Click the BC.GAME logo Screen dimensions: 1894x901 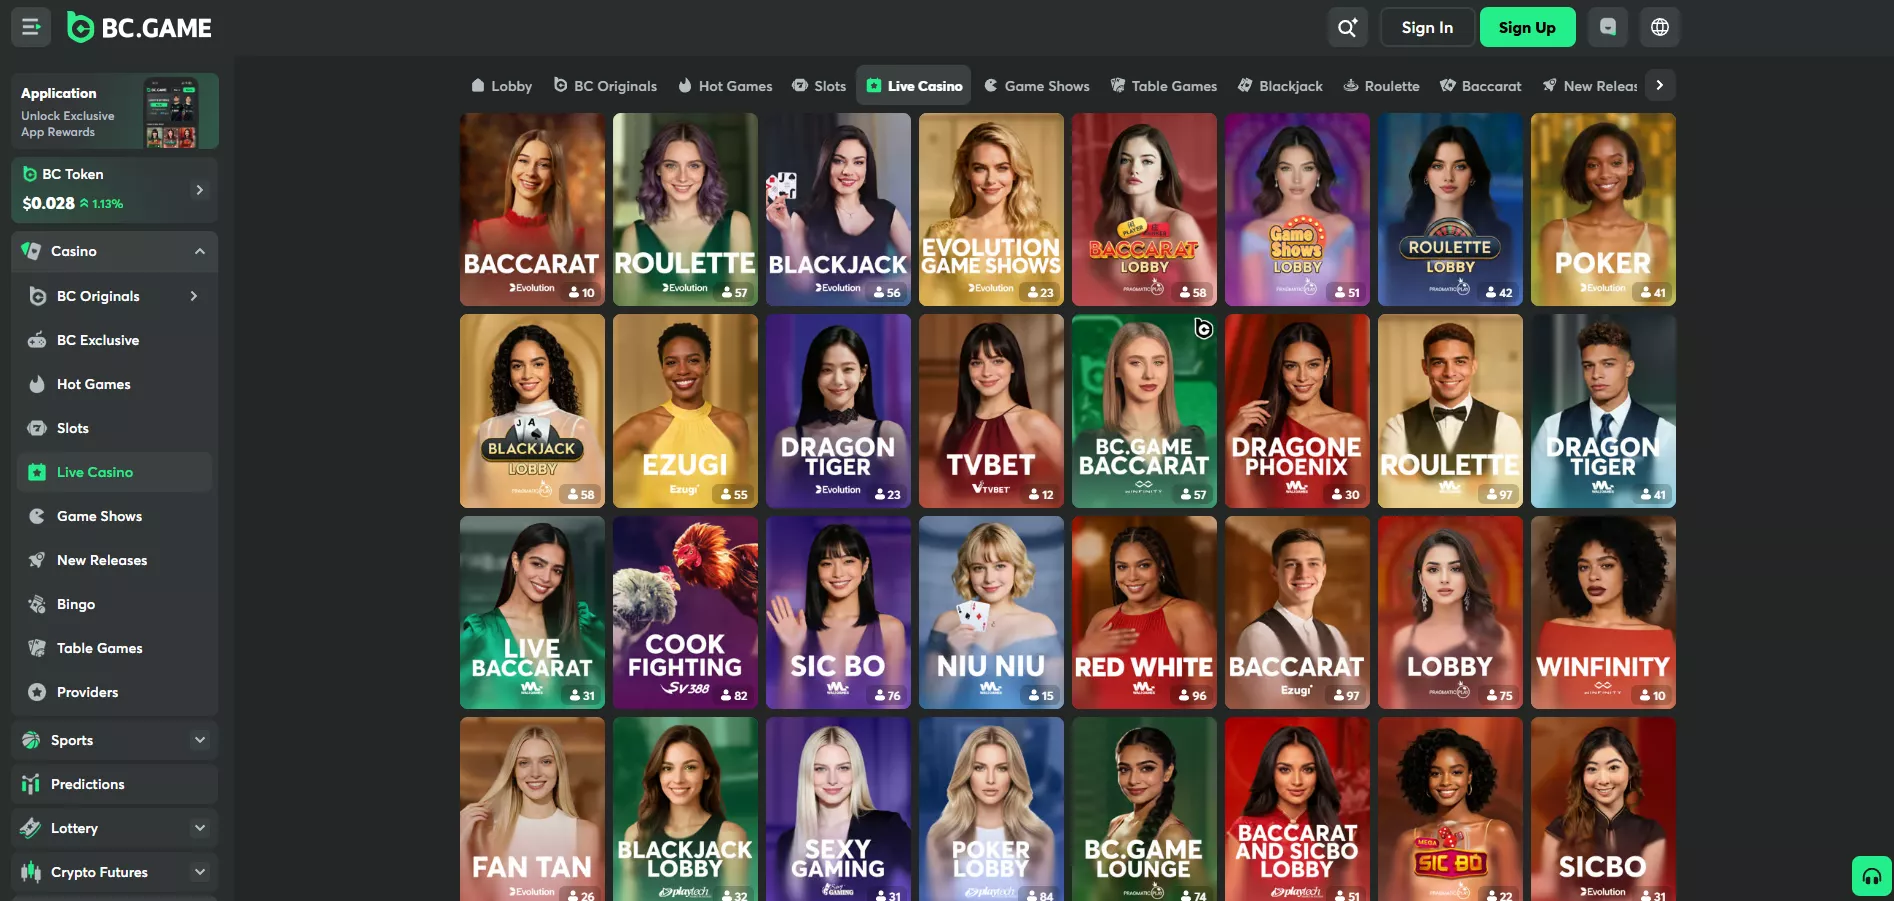point(139,27)
